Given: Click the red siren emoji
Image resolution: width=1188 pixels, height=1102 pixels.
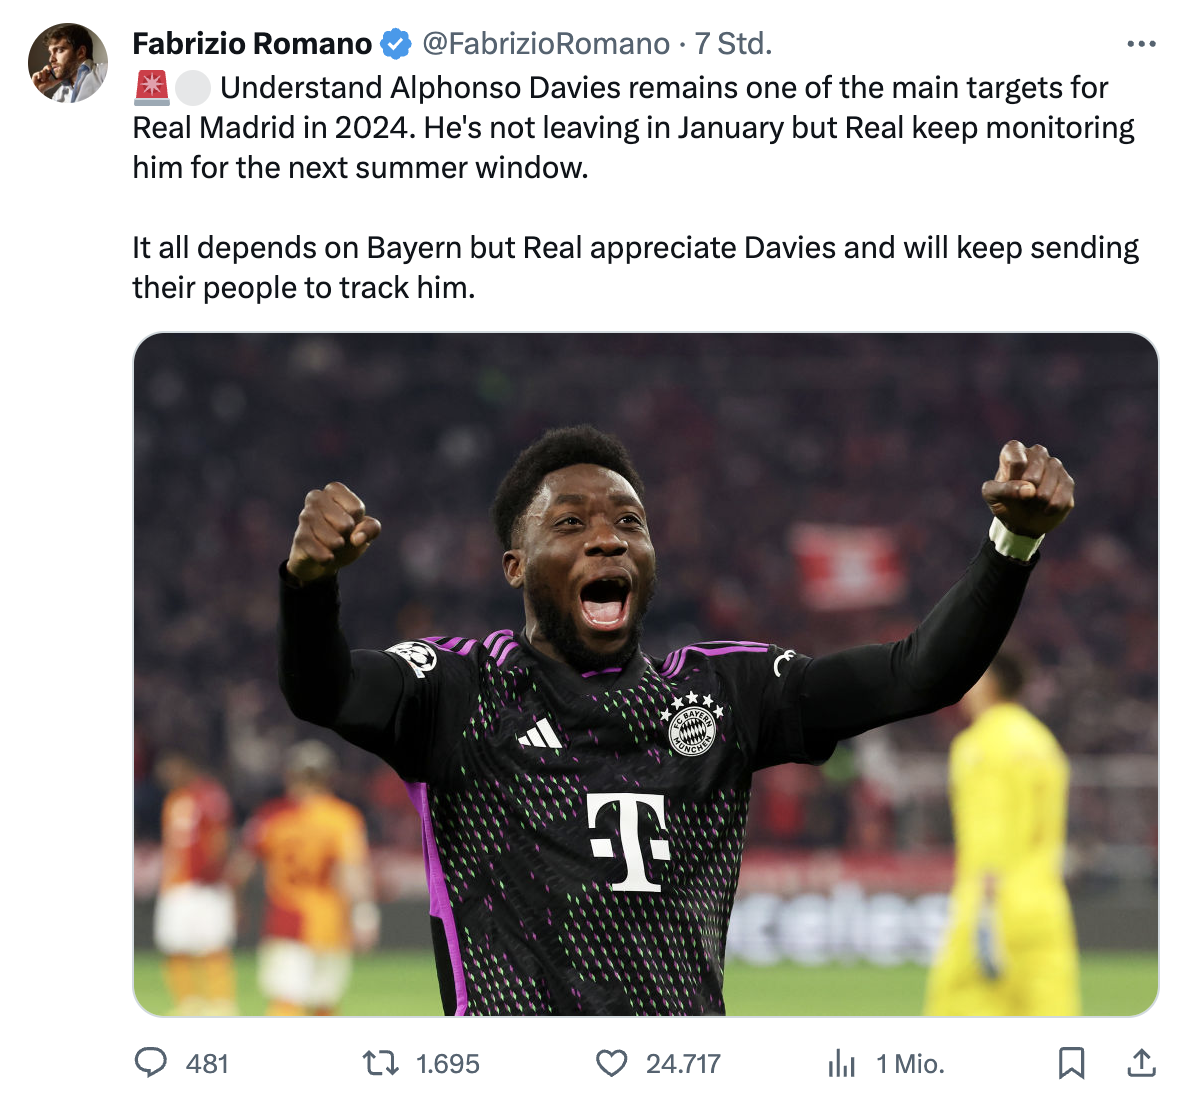Looking at the screenshot, I should coord(151,88).
